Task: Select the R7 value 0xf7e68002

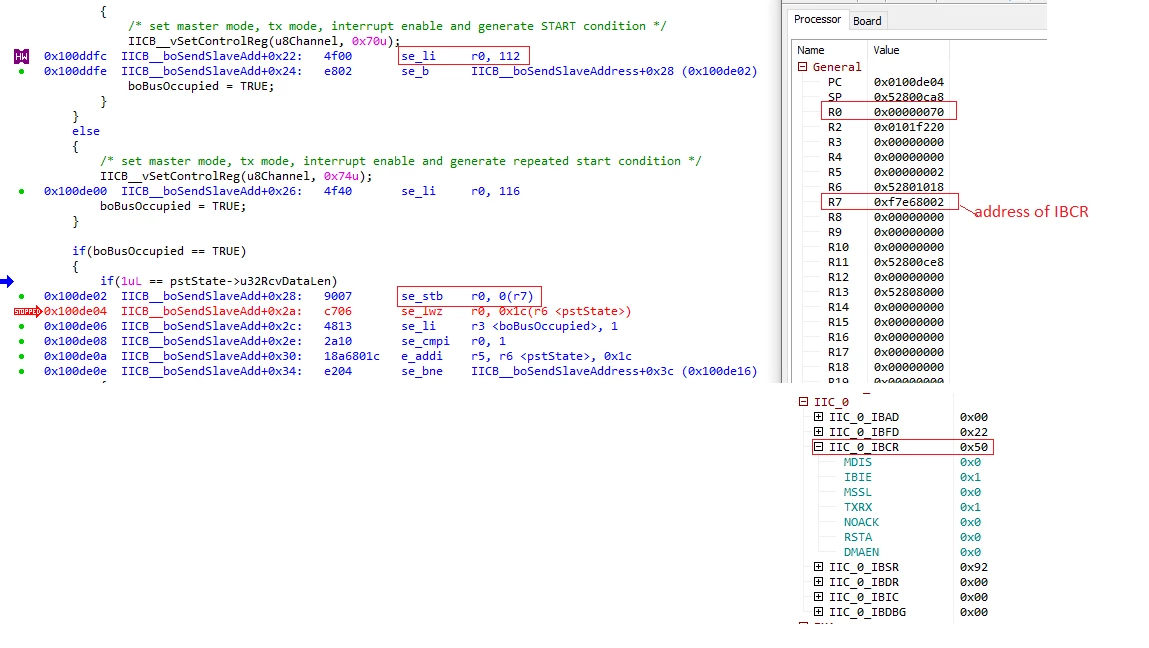Action: coord(909,202)
